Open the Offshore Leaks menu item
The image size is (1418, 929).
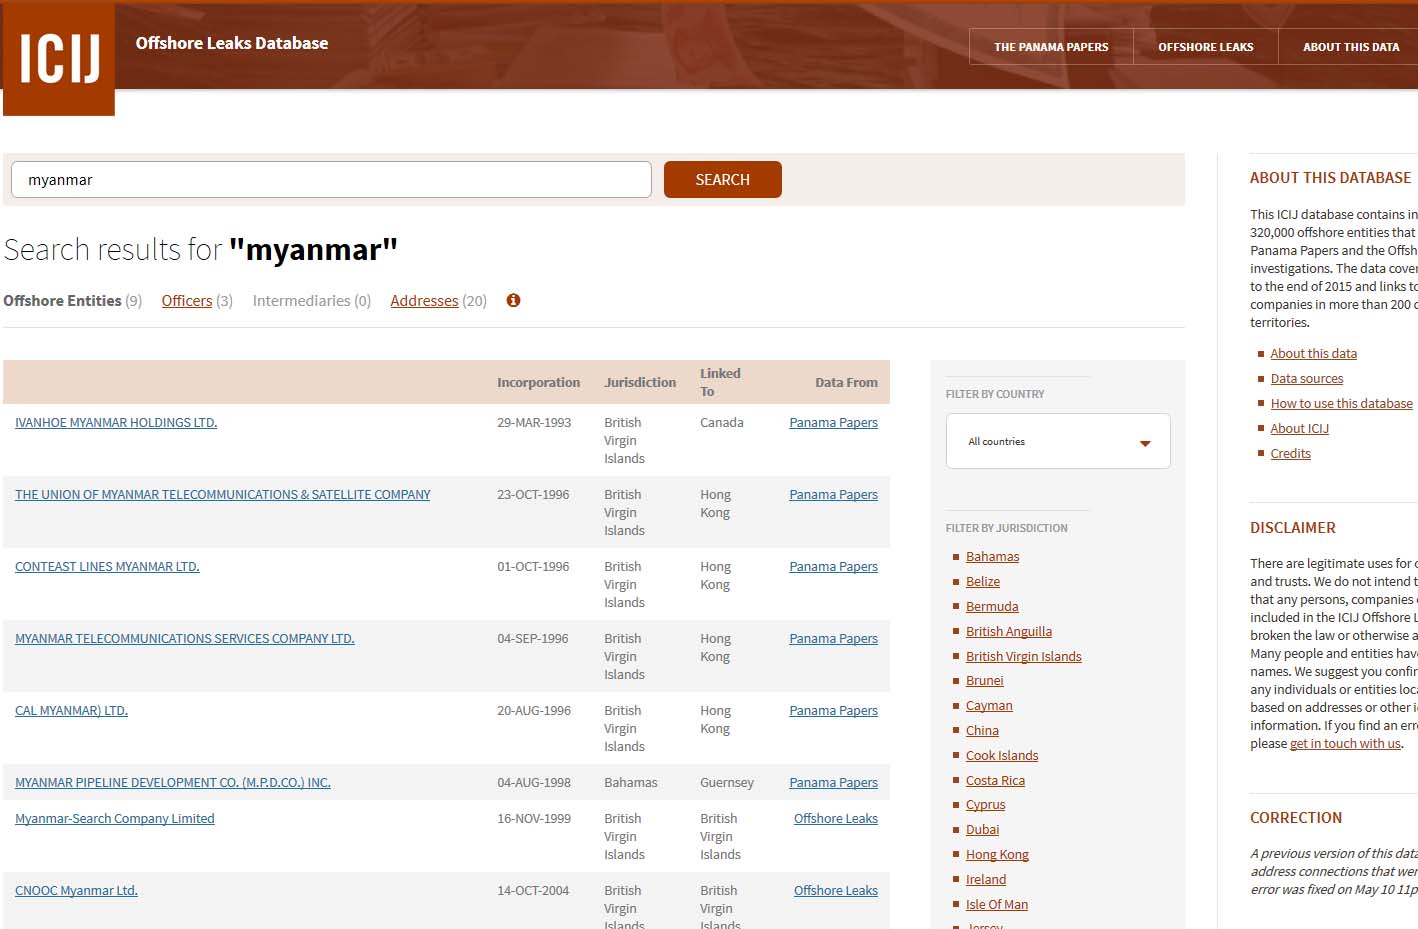point(1206,47)
